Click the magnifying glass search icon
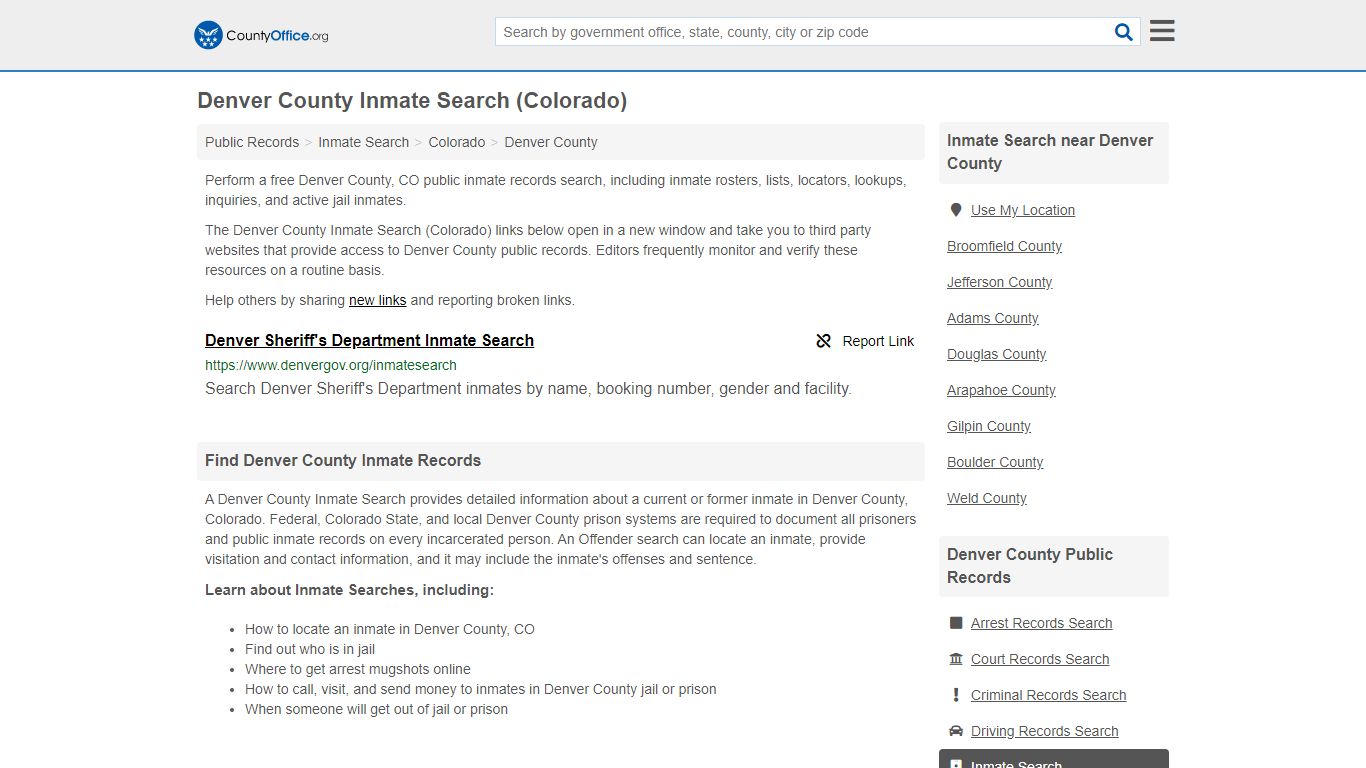Viewport: 1366px width, 768px height. click(x=1124, y=32)
